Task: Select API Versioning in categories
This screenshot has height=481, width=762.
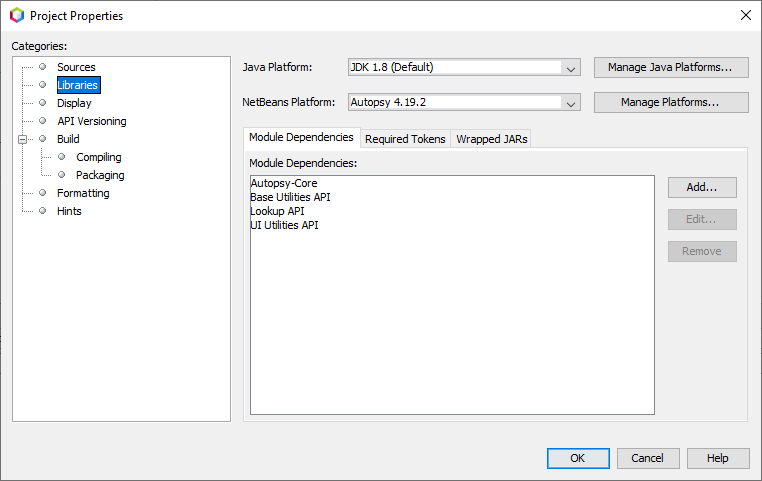Action: pyautogui.click(x=91, y=121)
